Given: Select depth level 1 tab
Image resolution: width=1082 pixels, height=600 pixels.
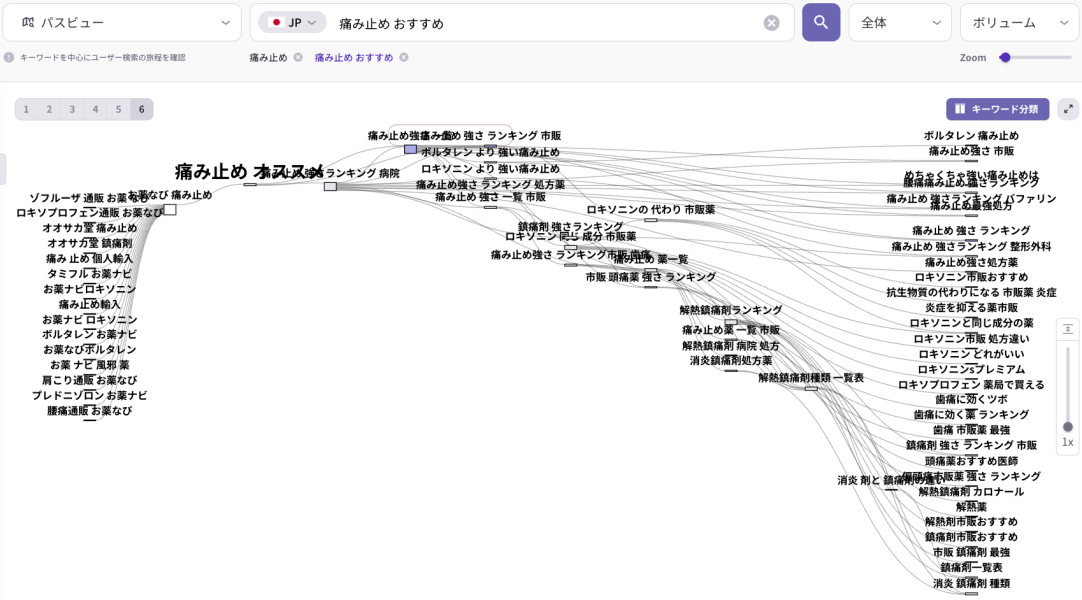Looking at the screenshot, I should [x=26, y=109].
